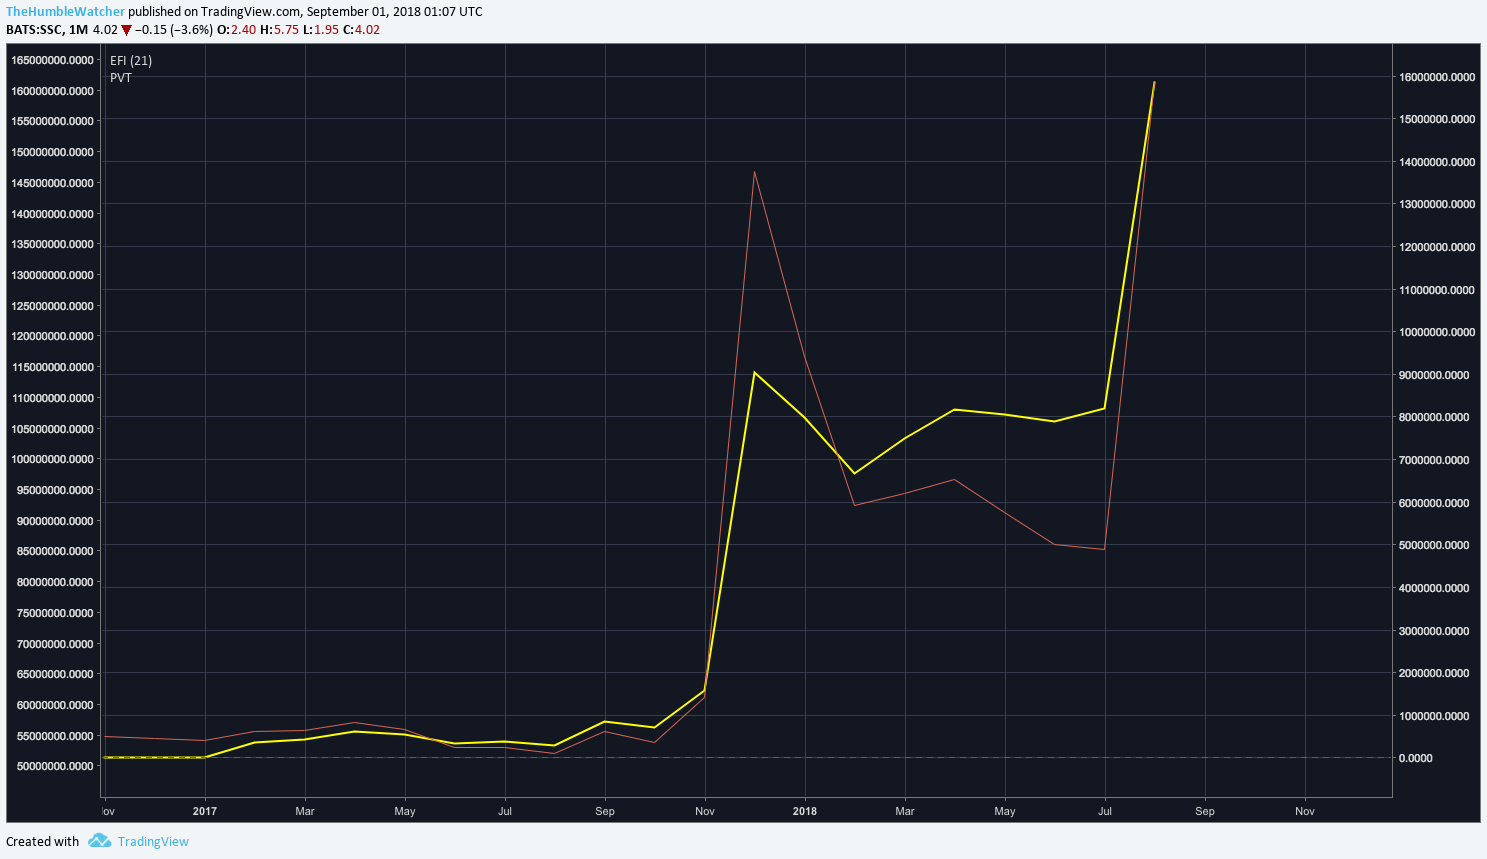Click the Mar 2018 time axis label

[x=905, y=811]
